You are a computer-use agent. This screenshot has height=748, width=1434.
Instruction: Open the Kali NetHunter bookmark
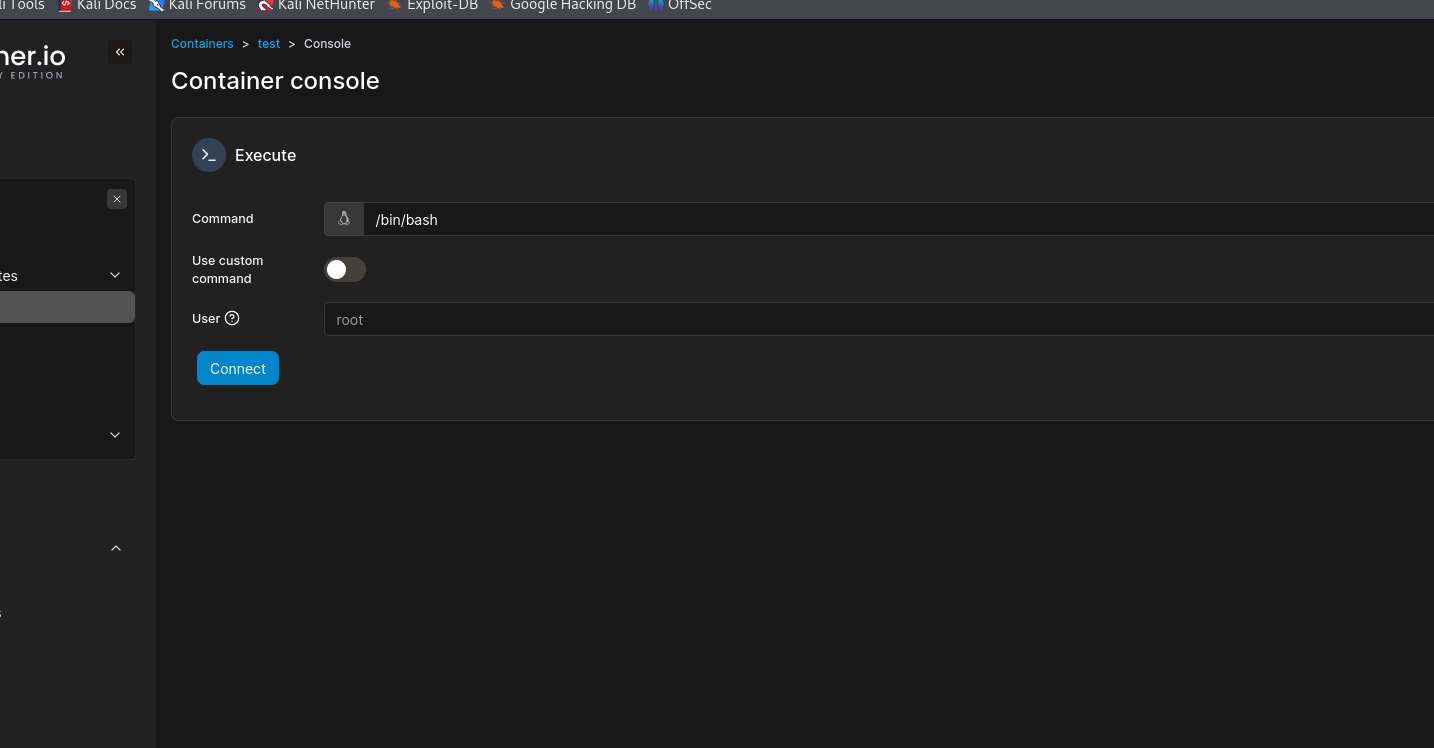click(x=316, y=5)
